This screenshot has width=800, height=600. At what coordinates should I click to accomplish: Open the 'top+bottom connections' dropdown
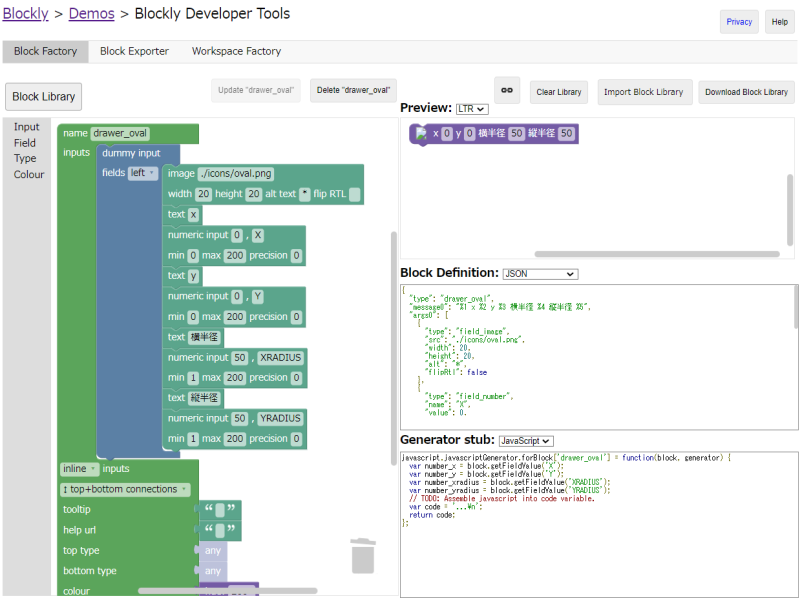coord(120,488)
